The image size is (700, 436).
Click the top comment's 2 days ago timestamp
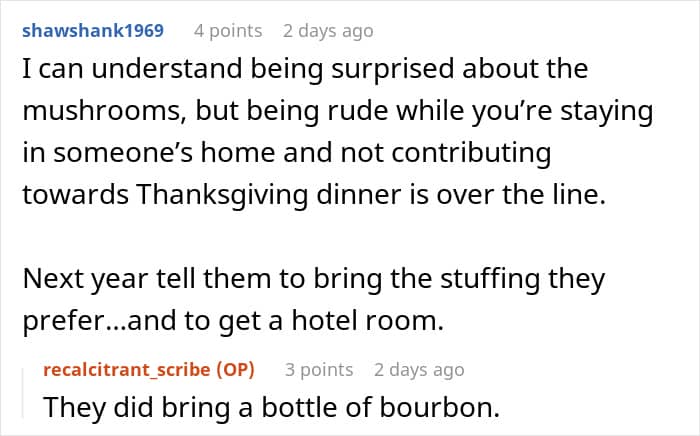[x=328, y=30]
